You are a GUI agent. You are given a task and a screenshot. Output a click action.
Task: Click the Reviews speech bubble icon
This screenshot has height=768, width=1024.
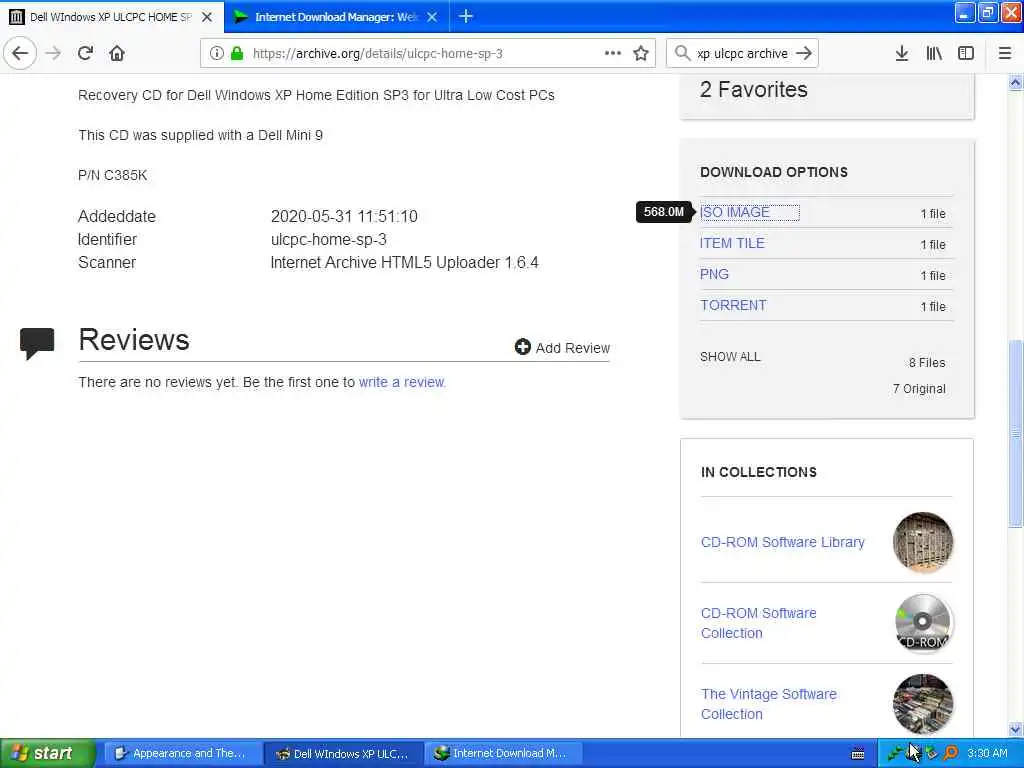coord(37,343)
